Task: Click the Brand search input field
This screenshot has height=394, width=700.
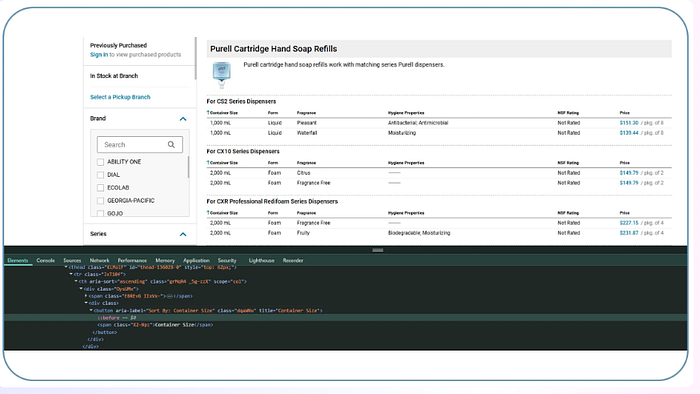Action: 140,145
